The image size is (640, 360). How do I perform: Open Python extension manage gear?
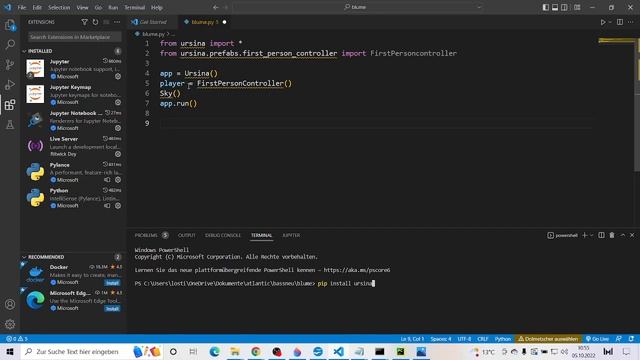pos(118,206)
